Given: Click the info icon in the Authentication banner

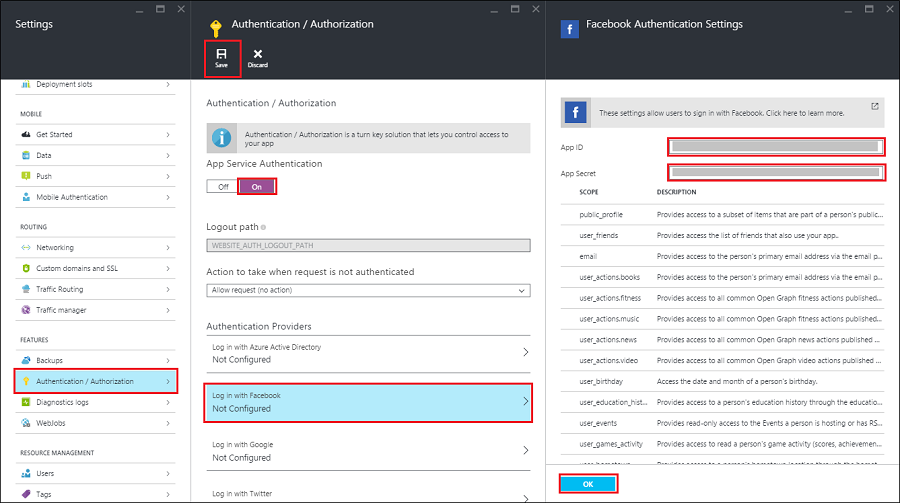Looking at the screenshot, I should click(222, 138).
